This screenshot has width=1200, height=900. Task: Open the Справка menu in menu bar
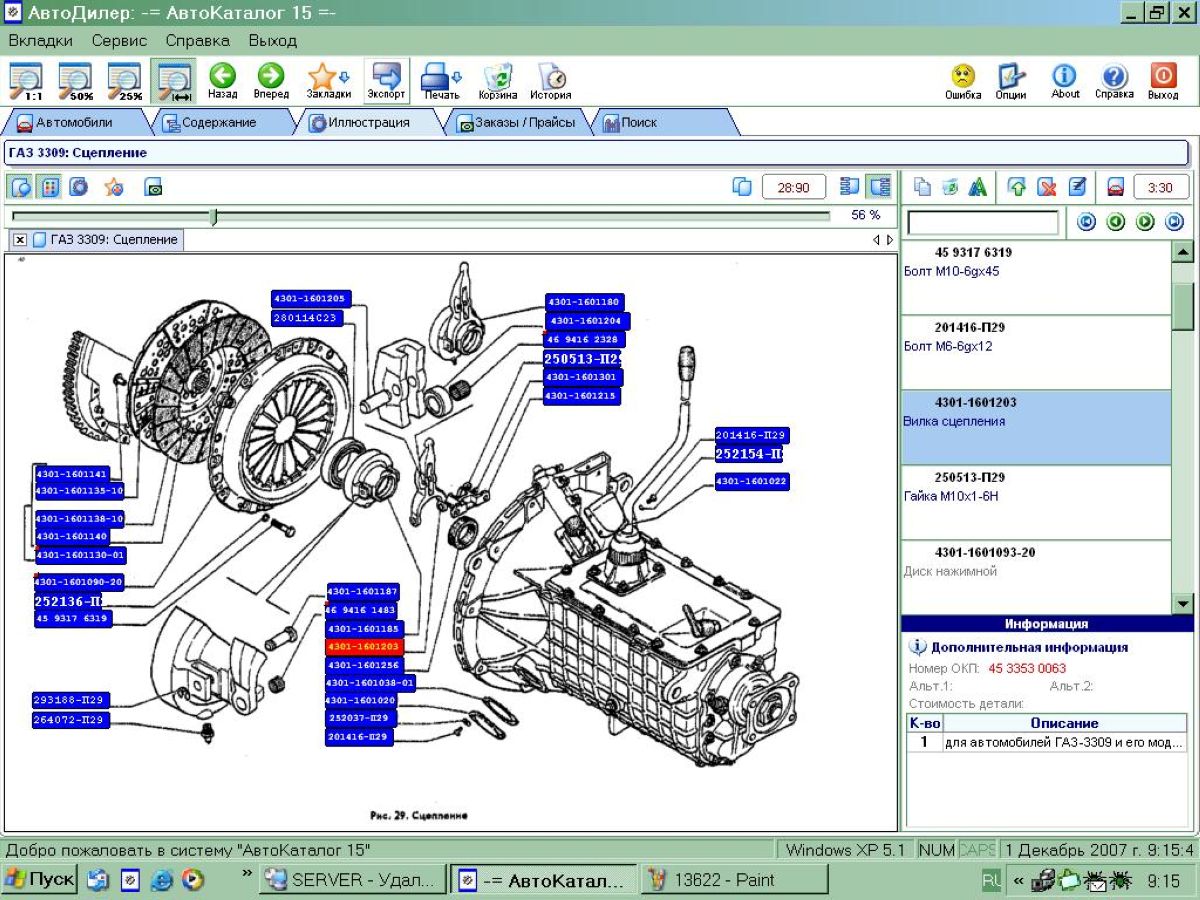tap(197, 41)
